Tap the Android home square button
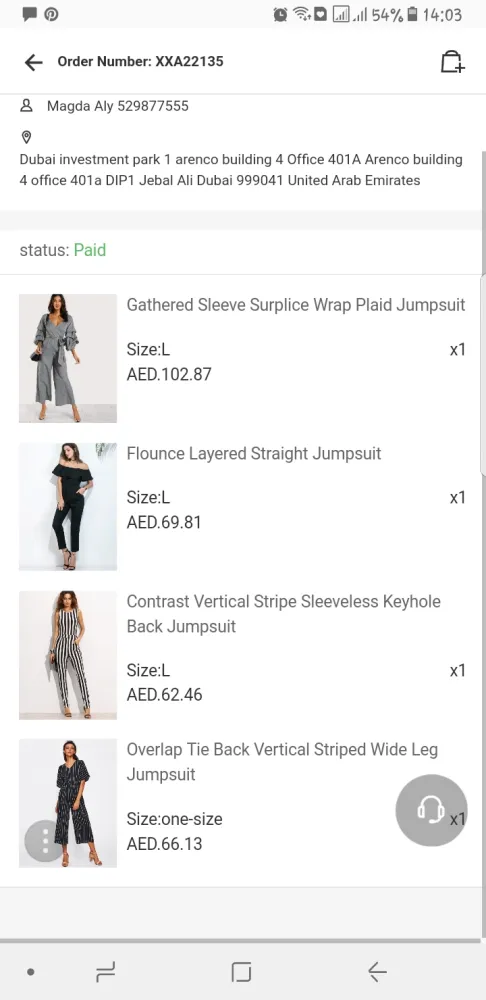 click(x=241, y=972)
